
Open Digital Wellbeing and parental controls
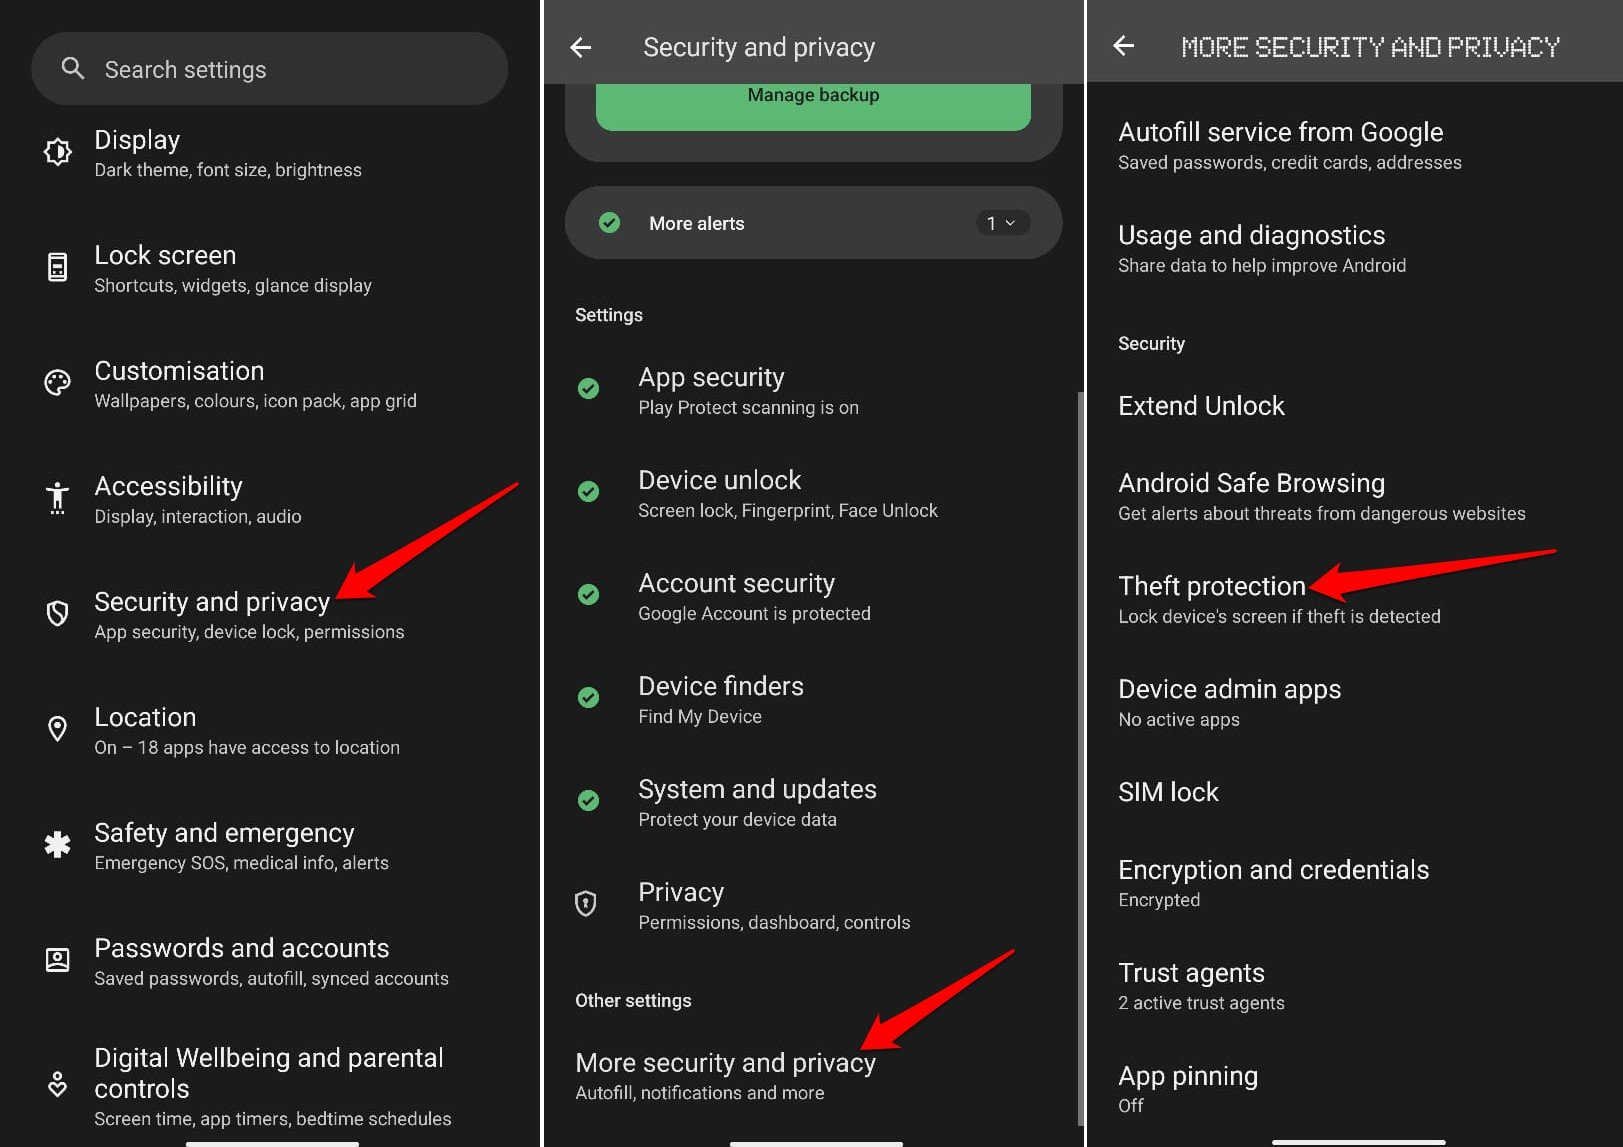270,1086
